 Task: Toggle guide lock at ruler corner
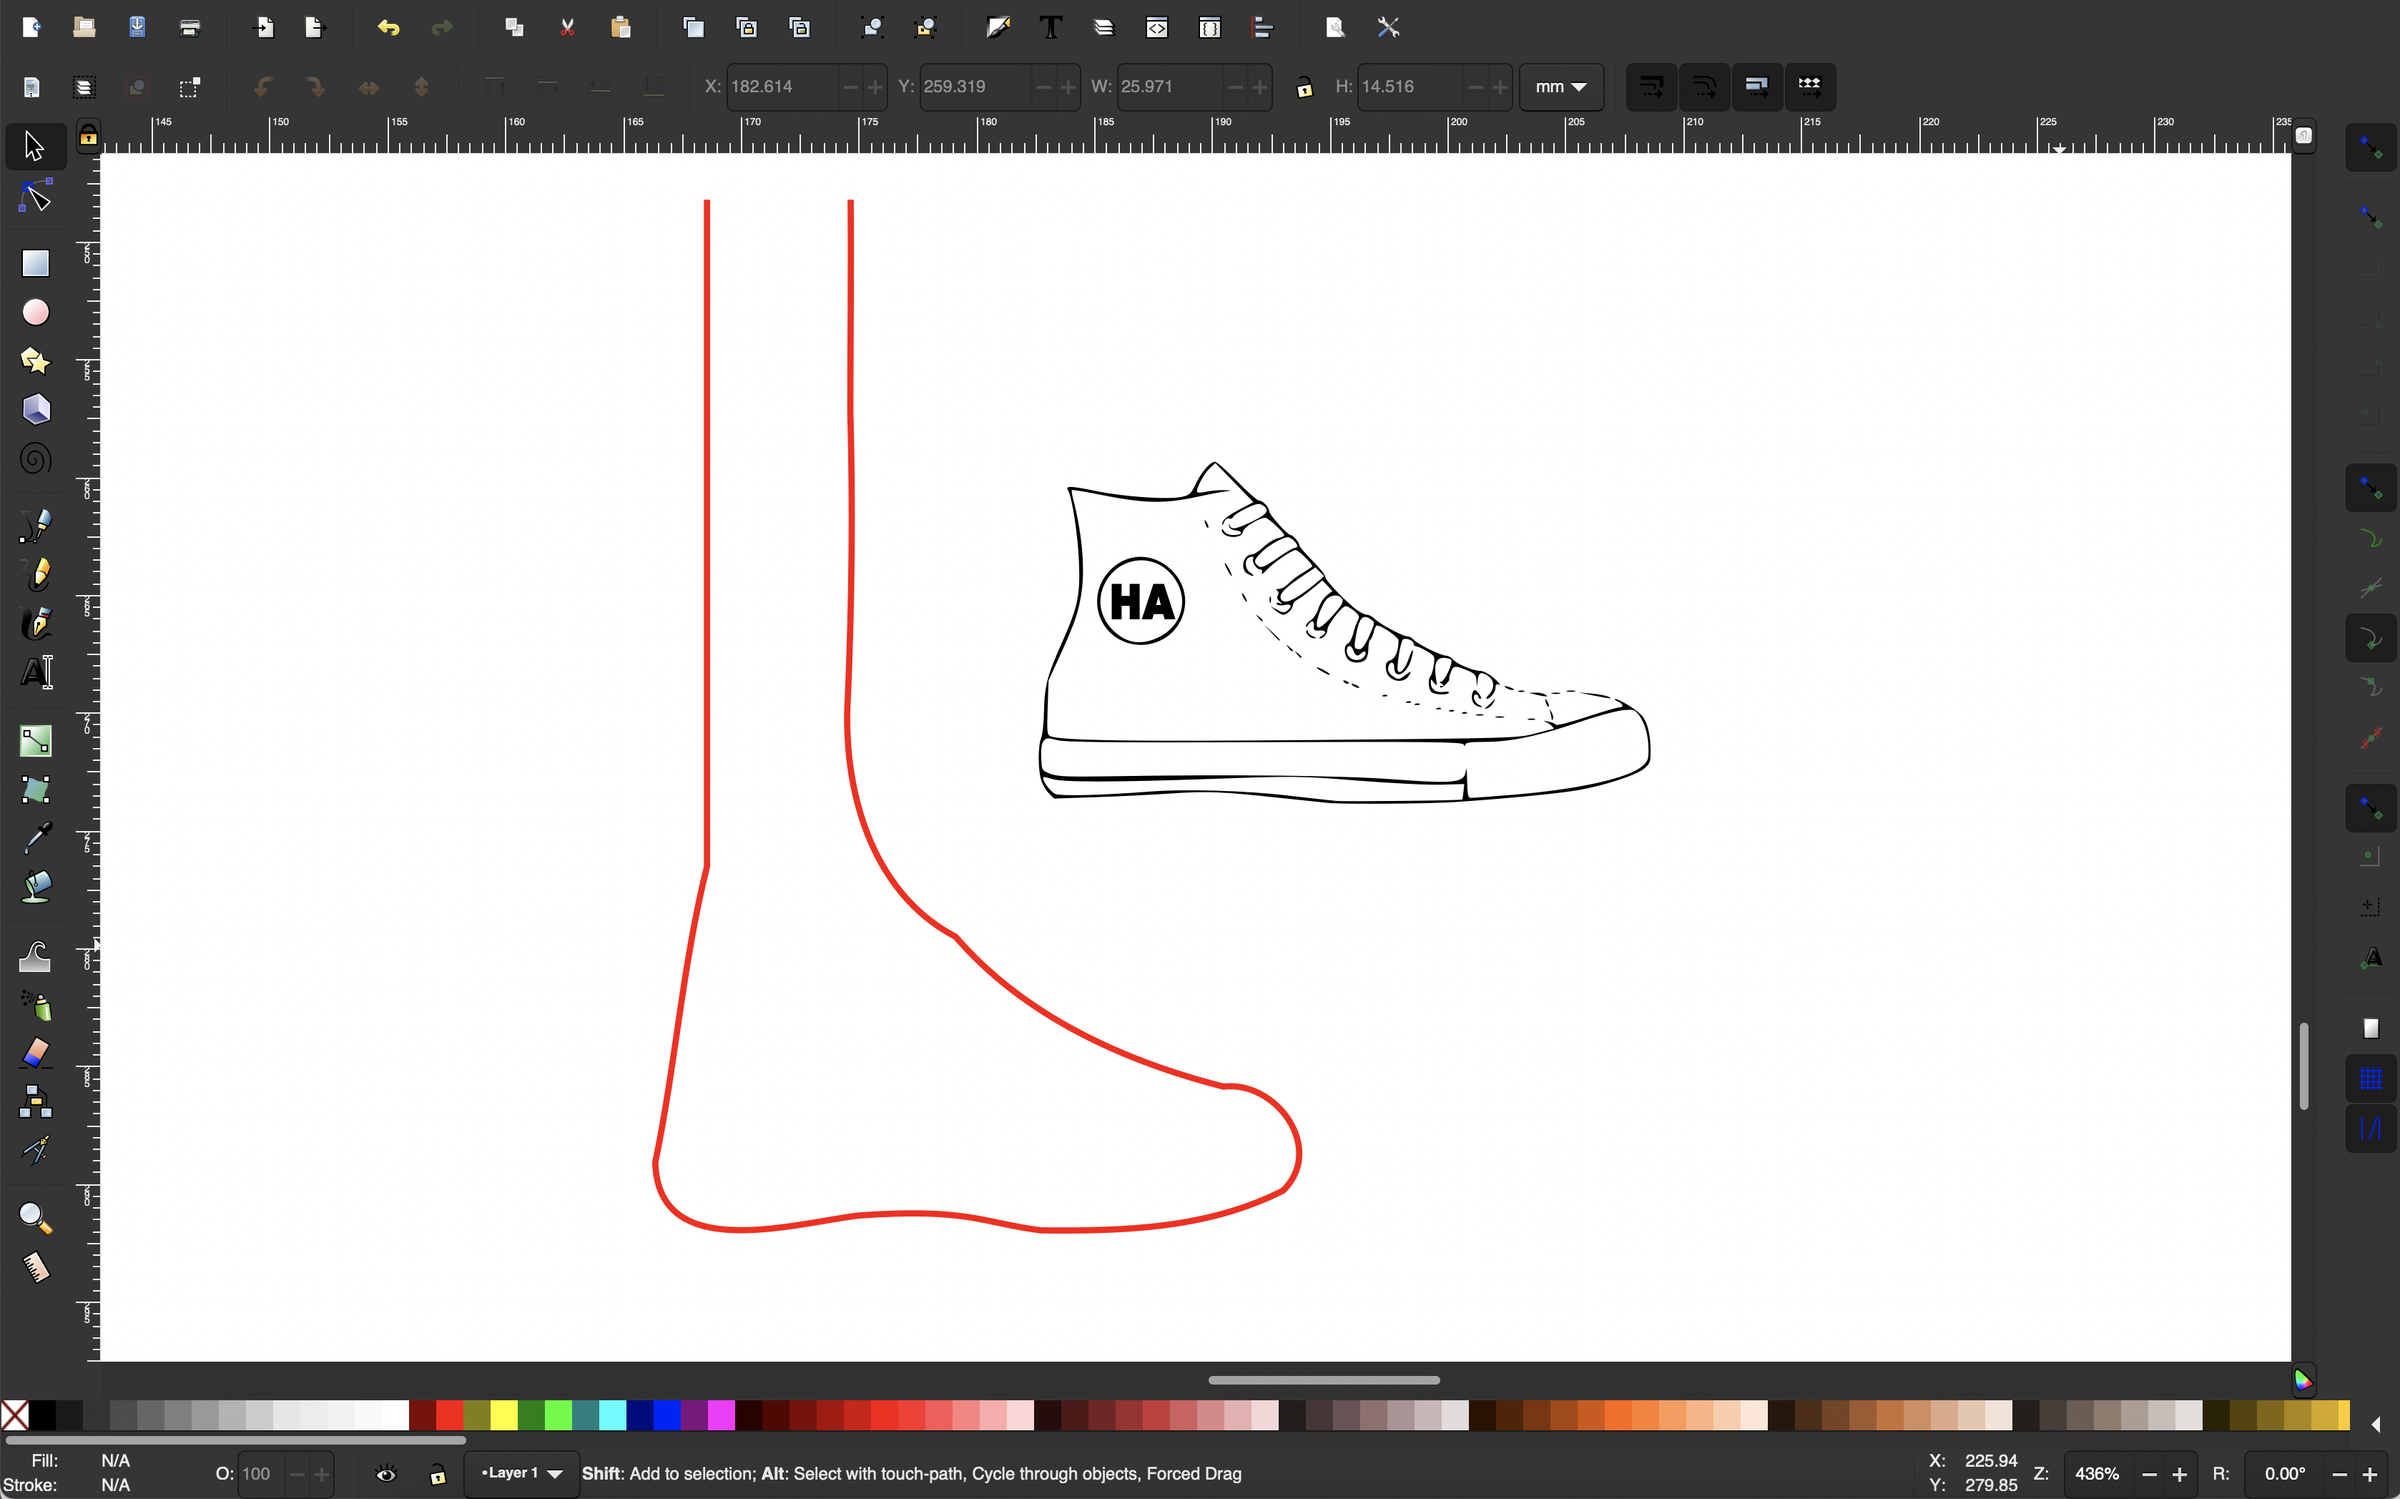tap(89, 136)
